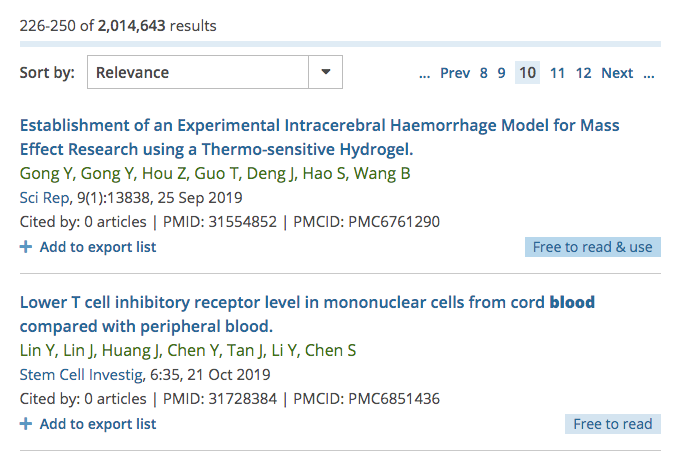Viewport: 682px width, 463px height.
Task: Jump to results page 12
Action: (584, 73)
